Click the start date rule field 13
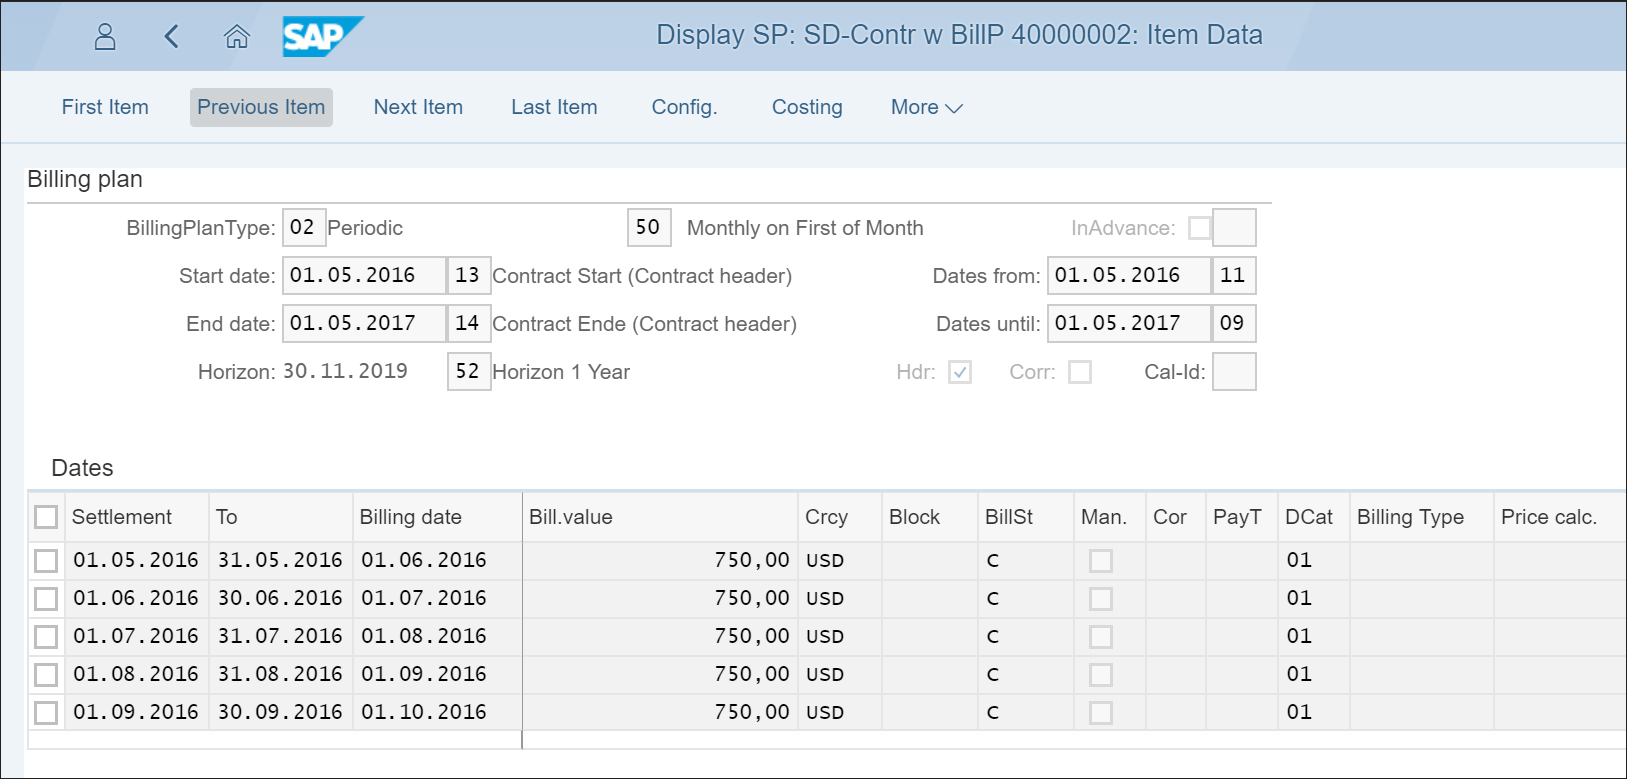The width and height of the screenshot is (1627, 779). (469, 276)
